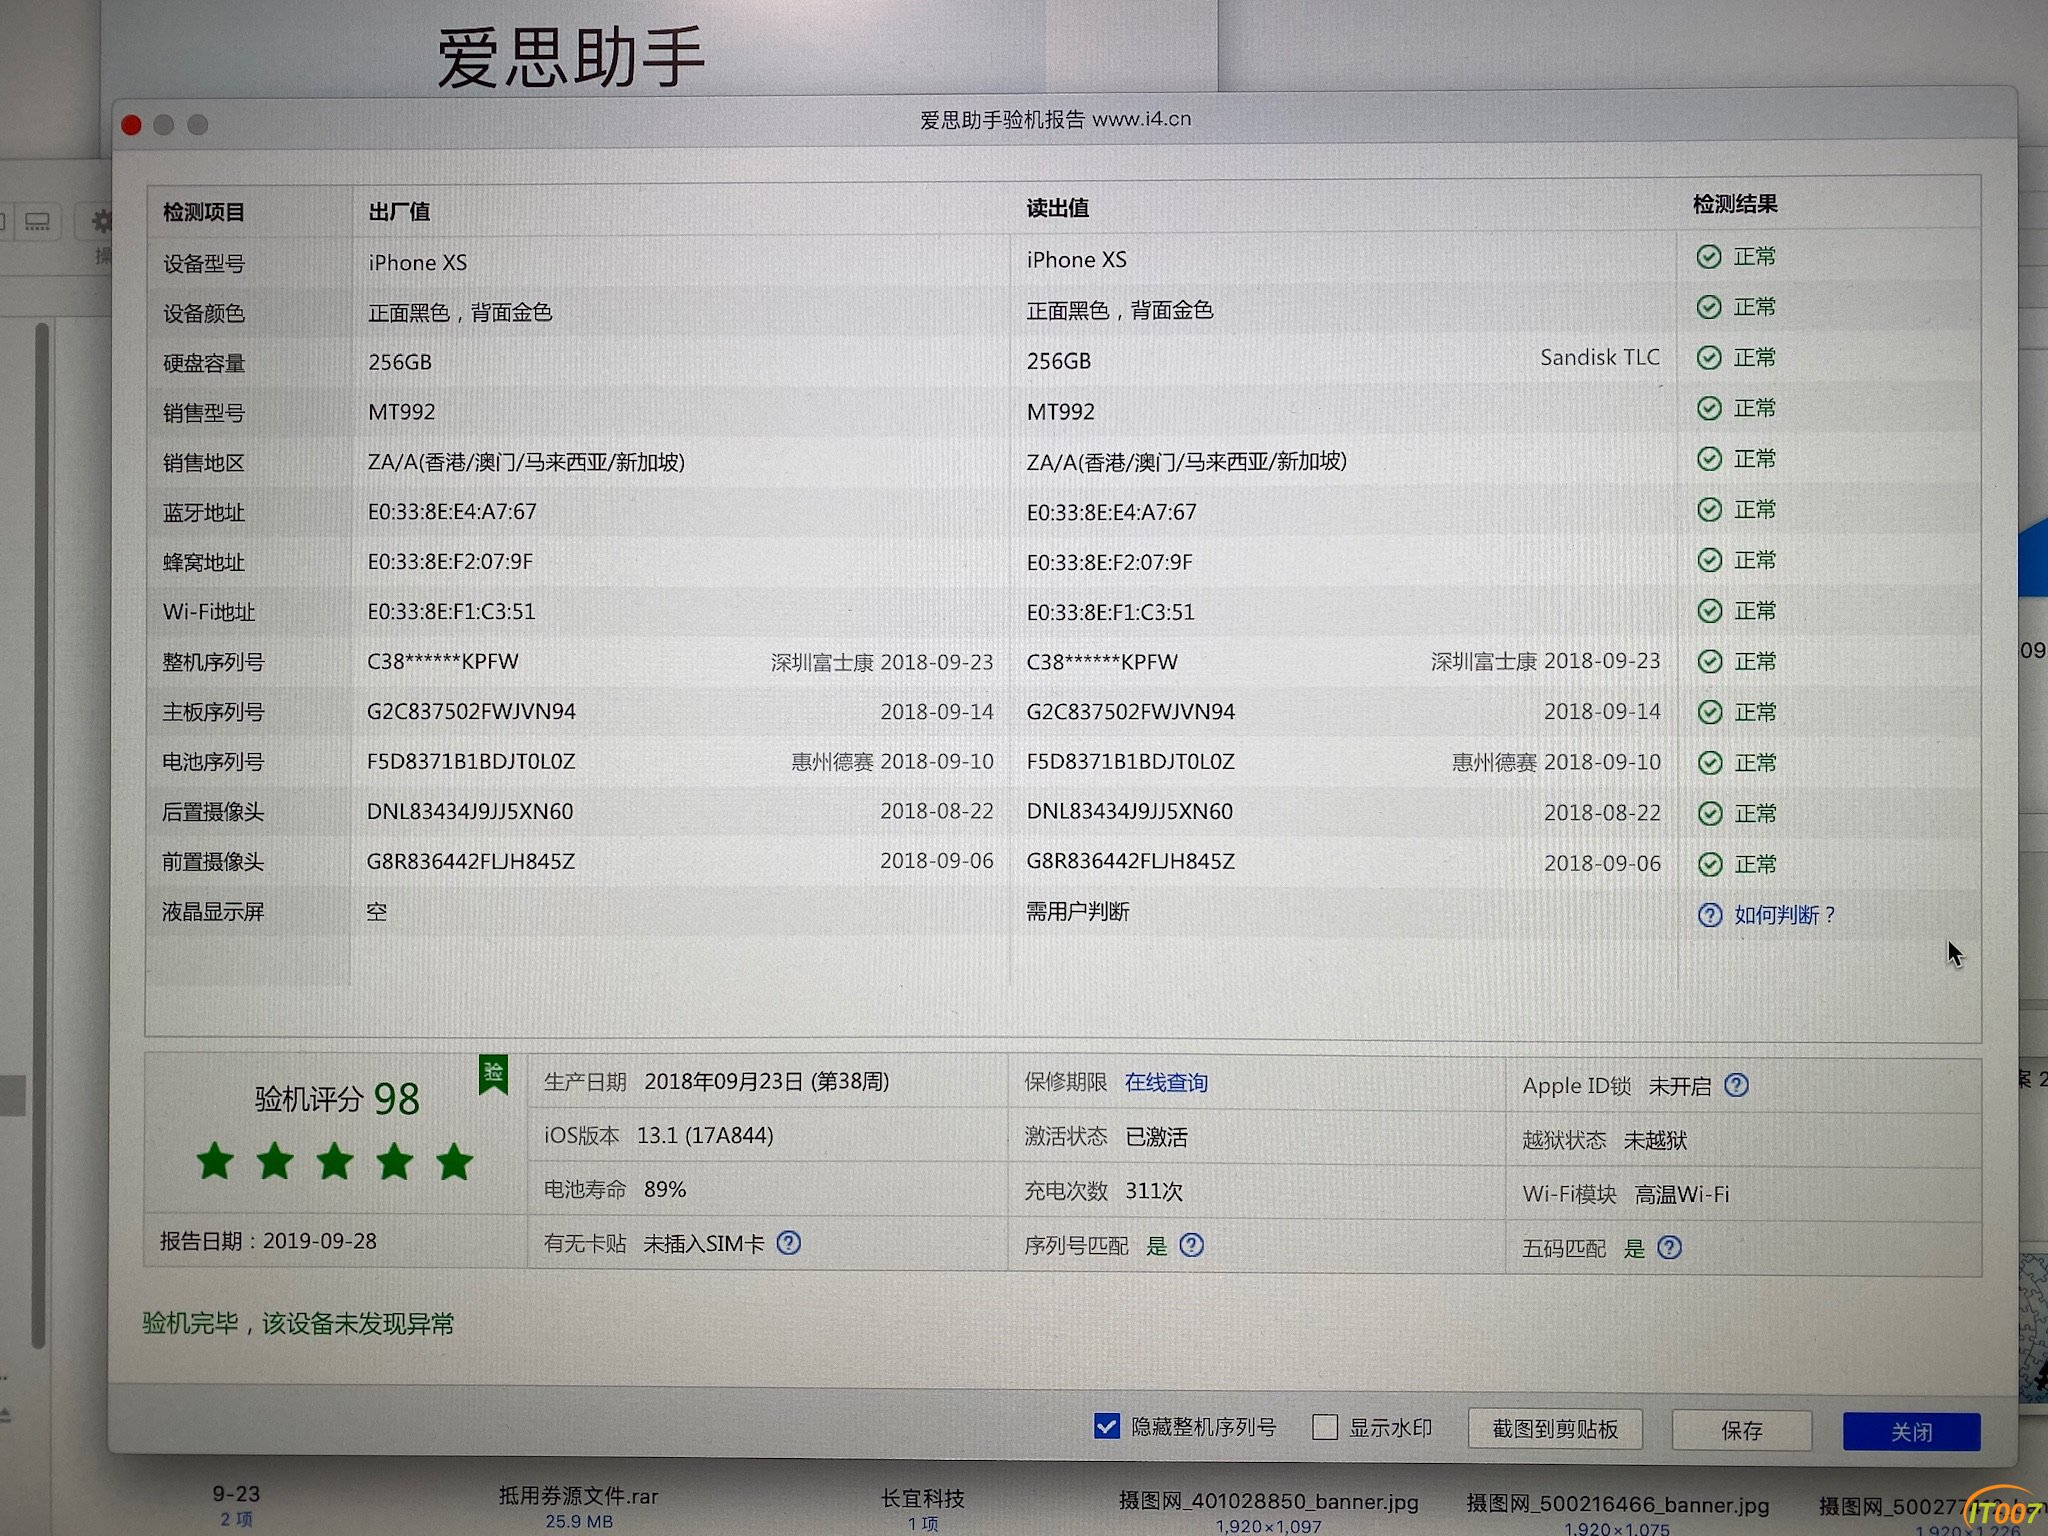Click the 验机评分 98 score
This screenshot has height=1536, width=2048.
click(x=337, y=1099)
